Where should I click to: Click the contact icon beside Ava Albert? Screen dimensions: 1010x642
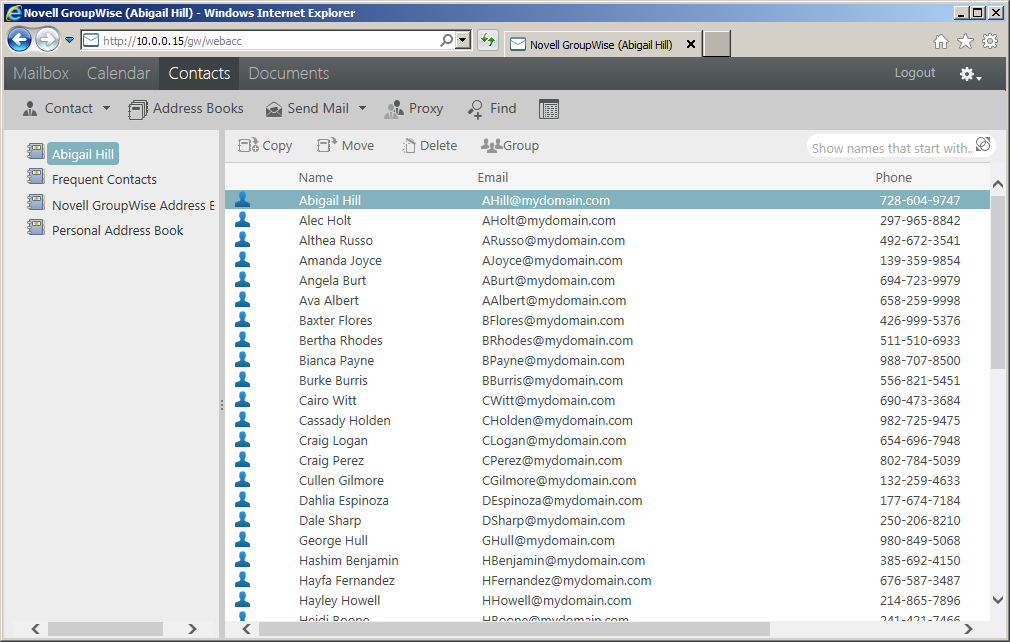pyautogui.click(x=242, y=299)
